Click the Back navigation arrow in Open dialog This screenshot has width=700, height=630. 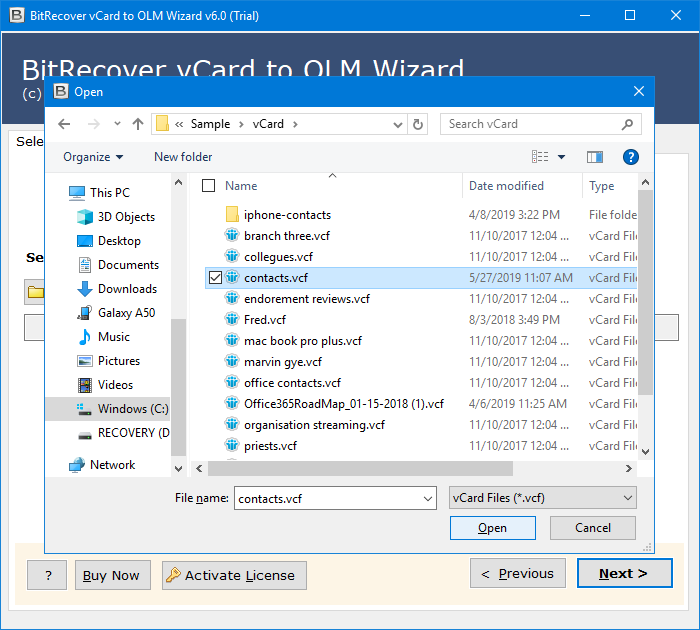coord(64,124)
